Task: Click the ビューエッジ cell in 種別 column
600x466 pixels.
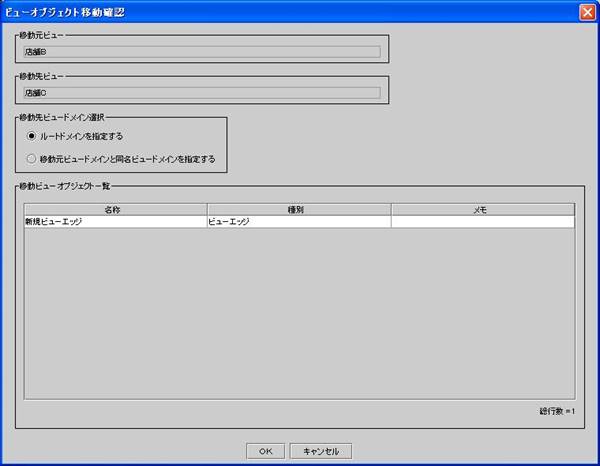Action: click(298, 222)
